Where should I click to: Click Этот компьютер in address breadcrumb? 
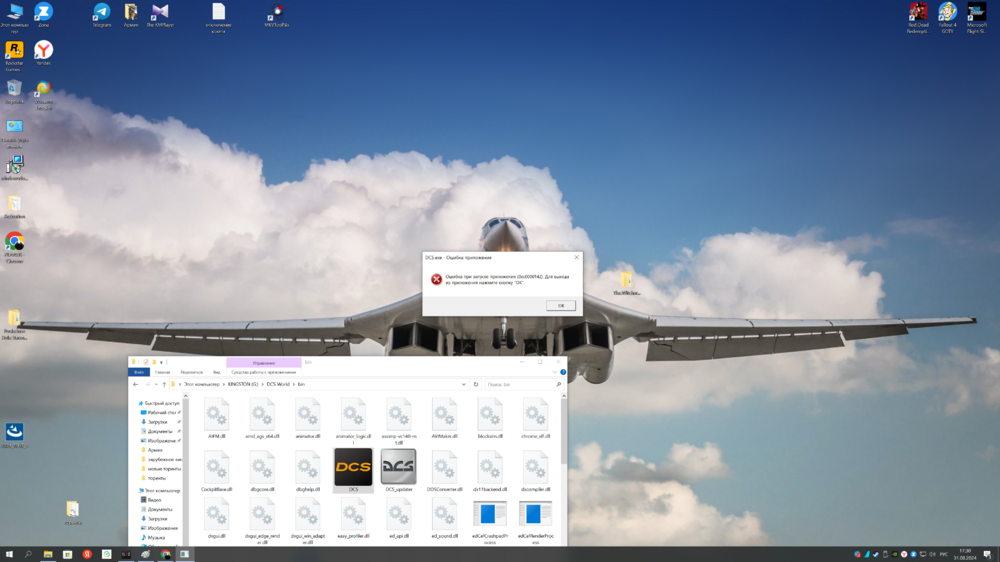coord(202,384)
